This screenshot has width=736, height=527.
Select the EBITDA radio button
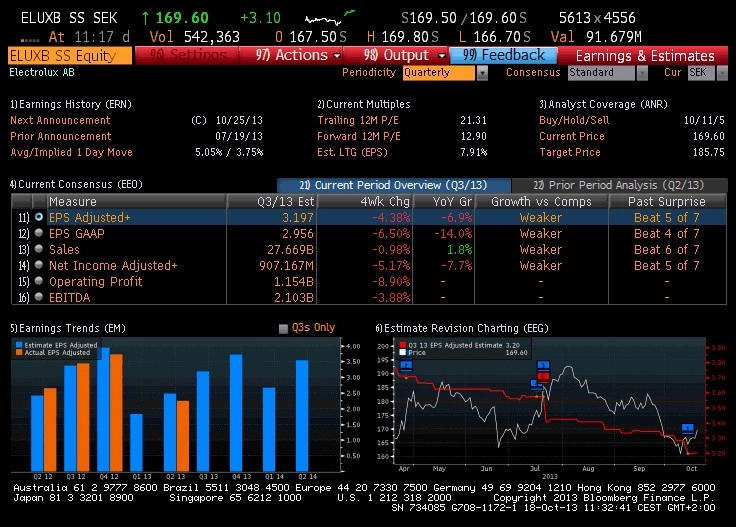click(39, 297)
